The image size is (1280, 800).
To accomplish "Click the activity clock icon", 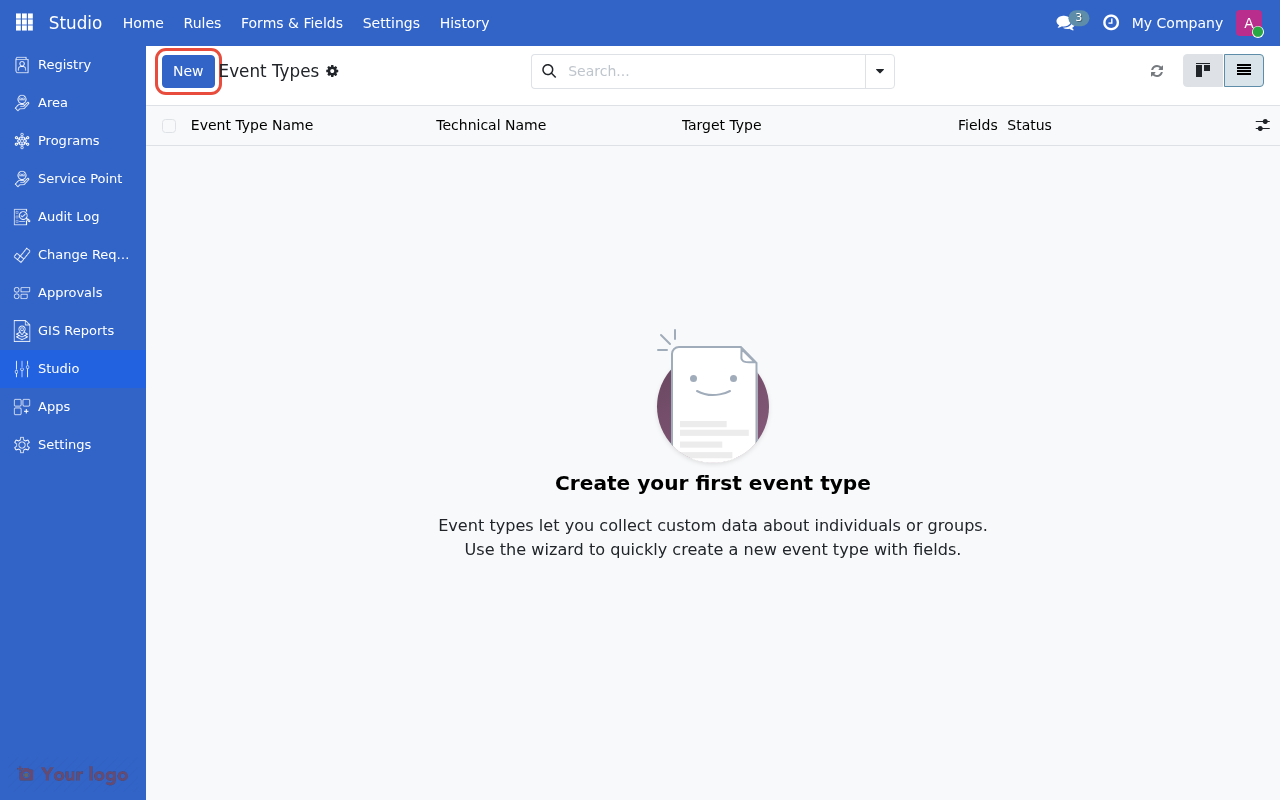I will (x=1111, y=23).
